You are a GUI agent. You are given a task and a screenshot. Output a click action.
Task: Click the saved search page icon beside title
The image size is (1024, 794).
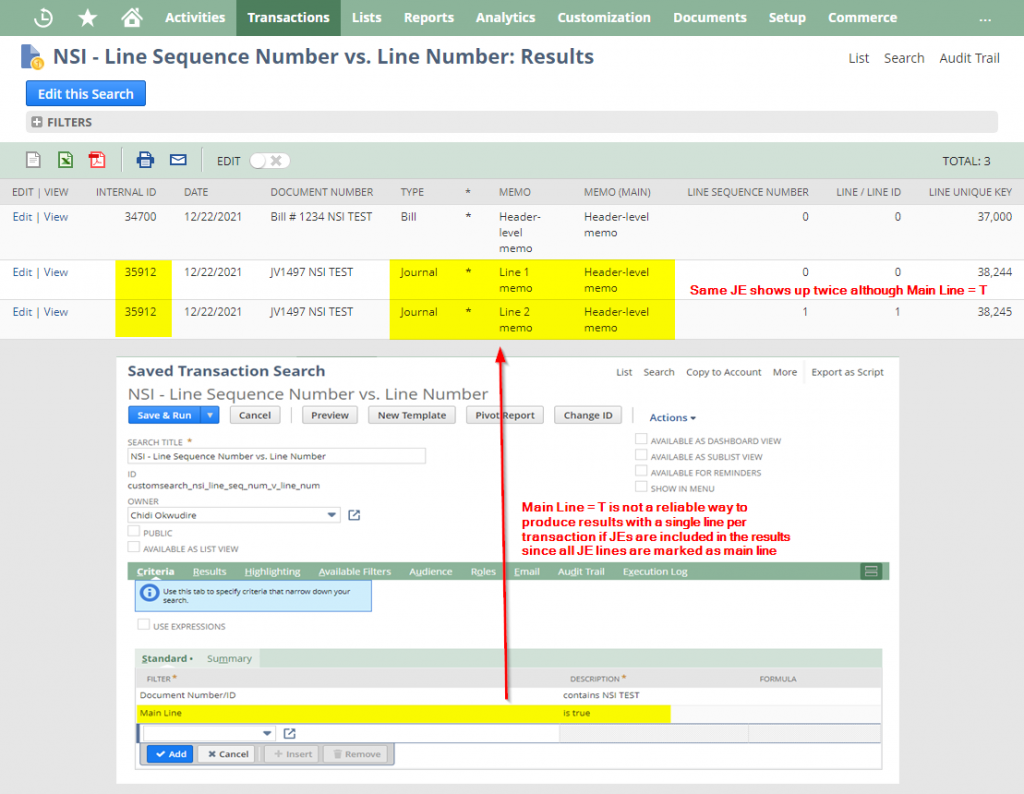(x=31, y=57)
